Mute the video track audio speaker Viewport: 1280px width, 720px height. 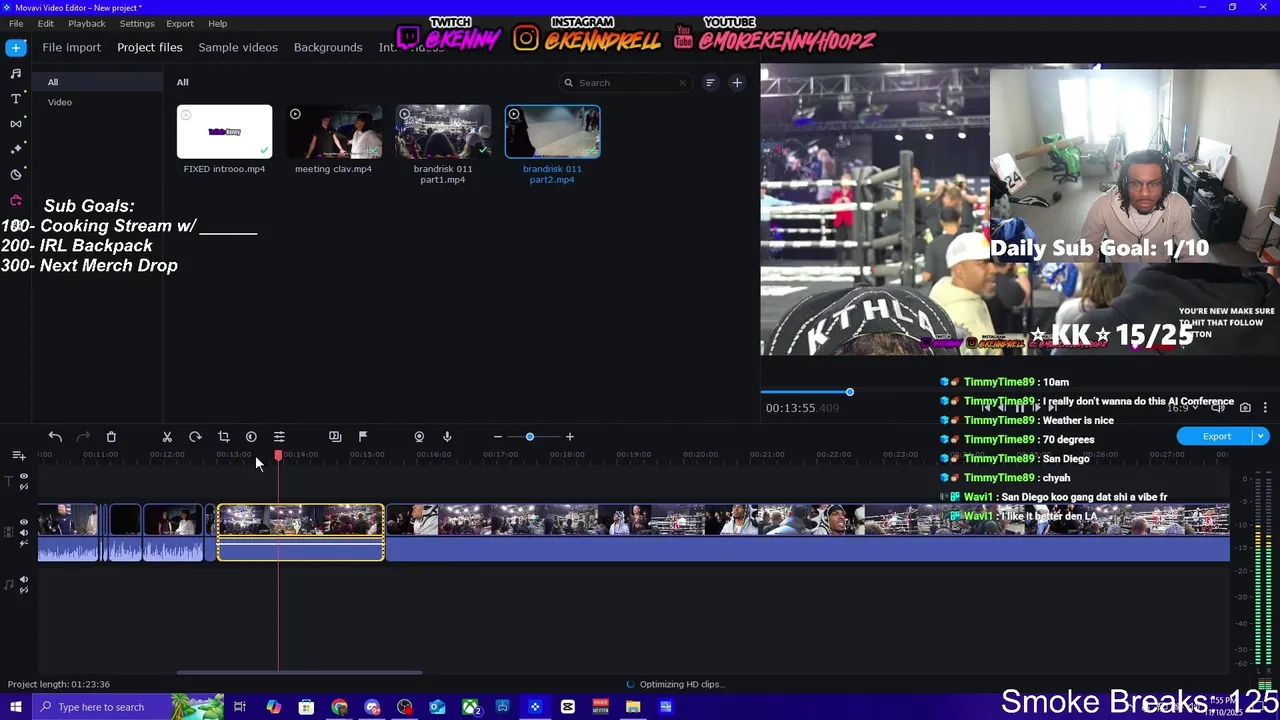(24, 533)
